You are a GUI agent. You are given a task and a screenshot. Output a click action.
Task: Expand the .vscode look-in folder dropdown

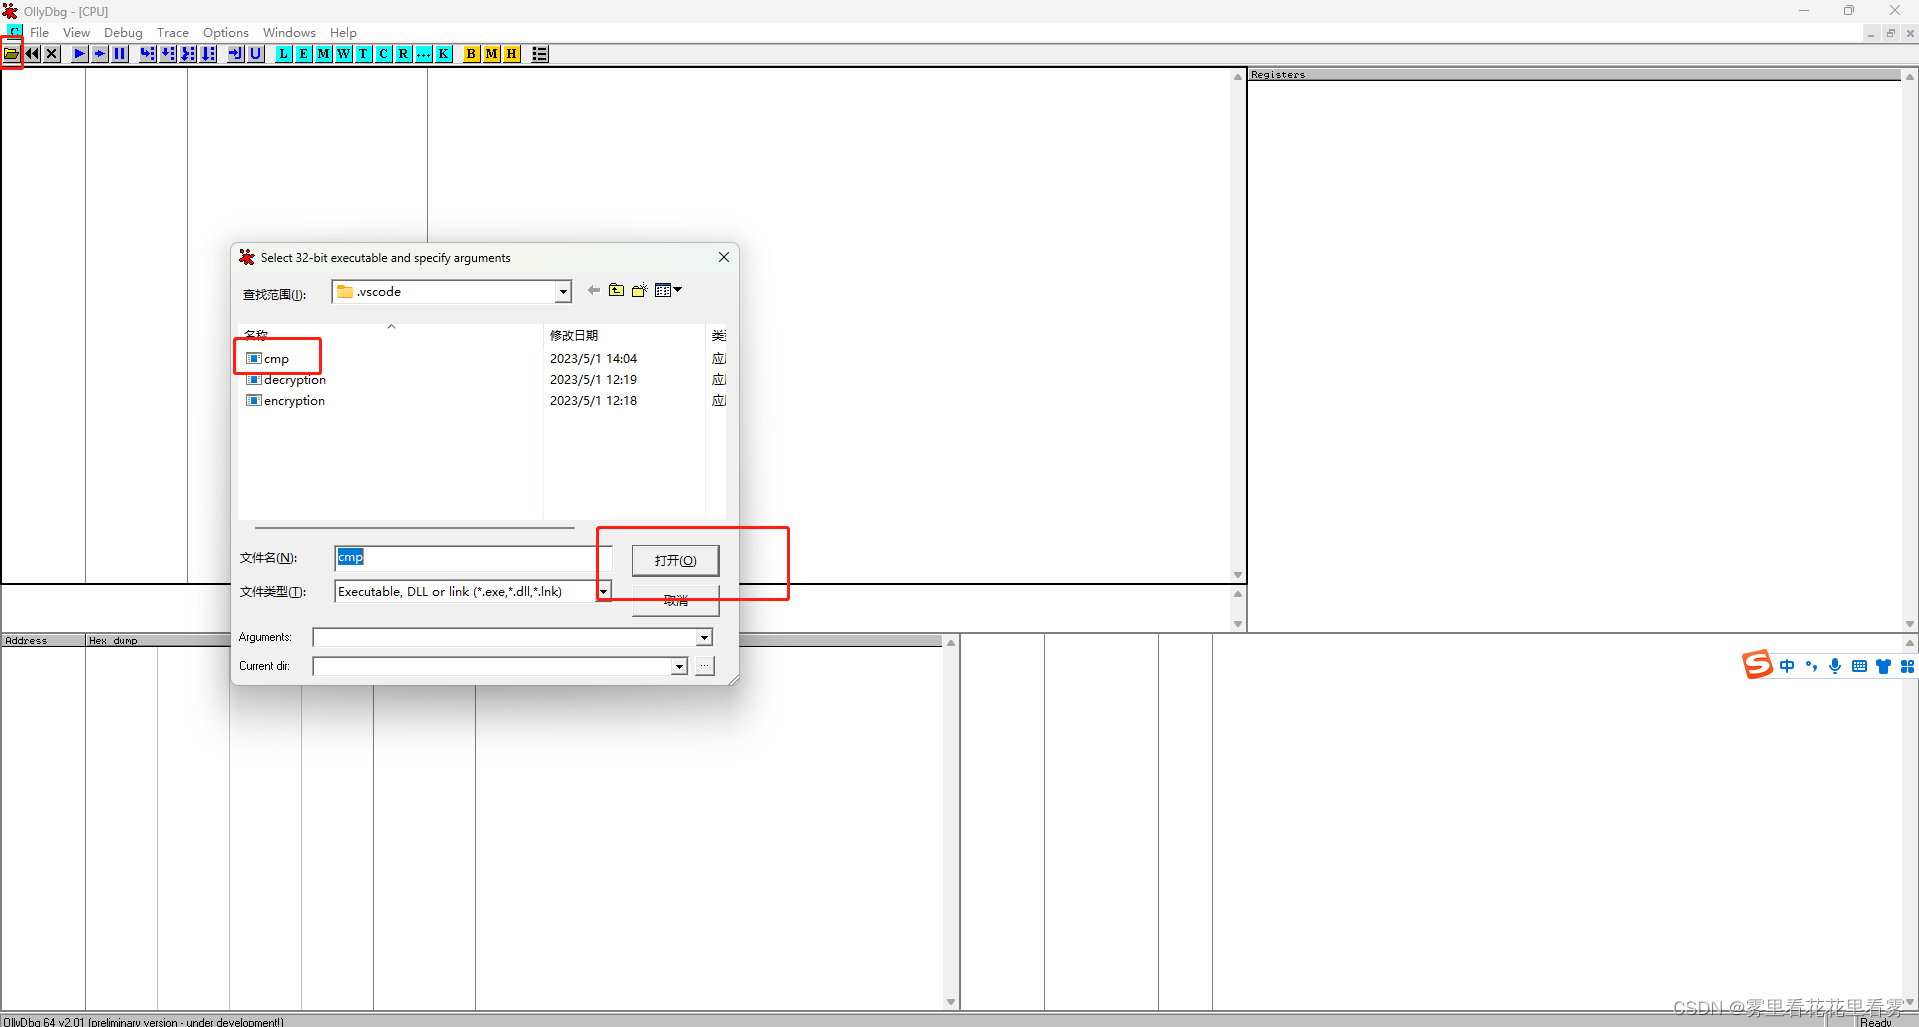point(563,292)
